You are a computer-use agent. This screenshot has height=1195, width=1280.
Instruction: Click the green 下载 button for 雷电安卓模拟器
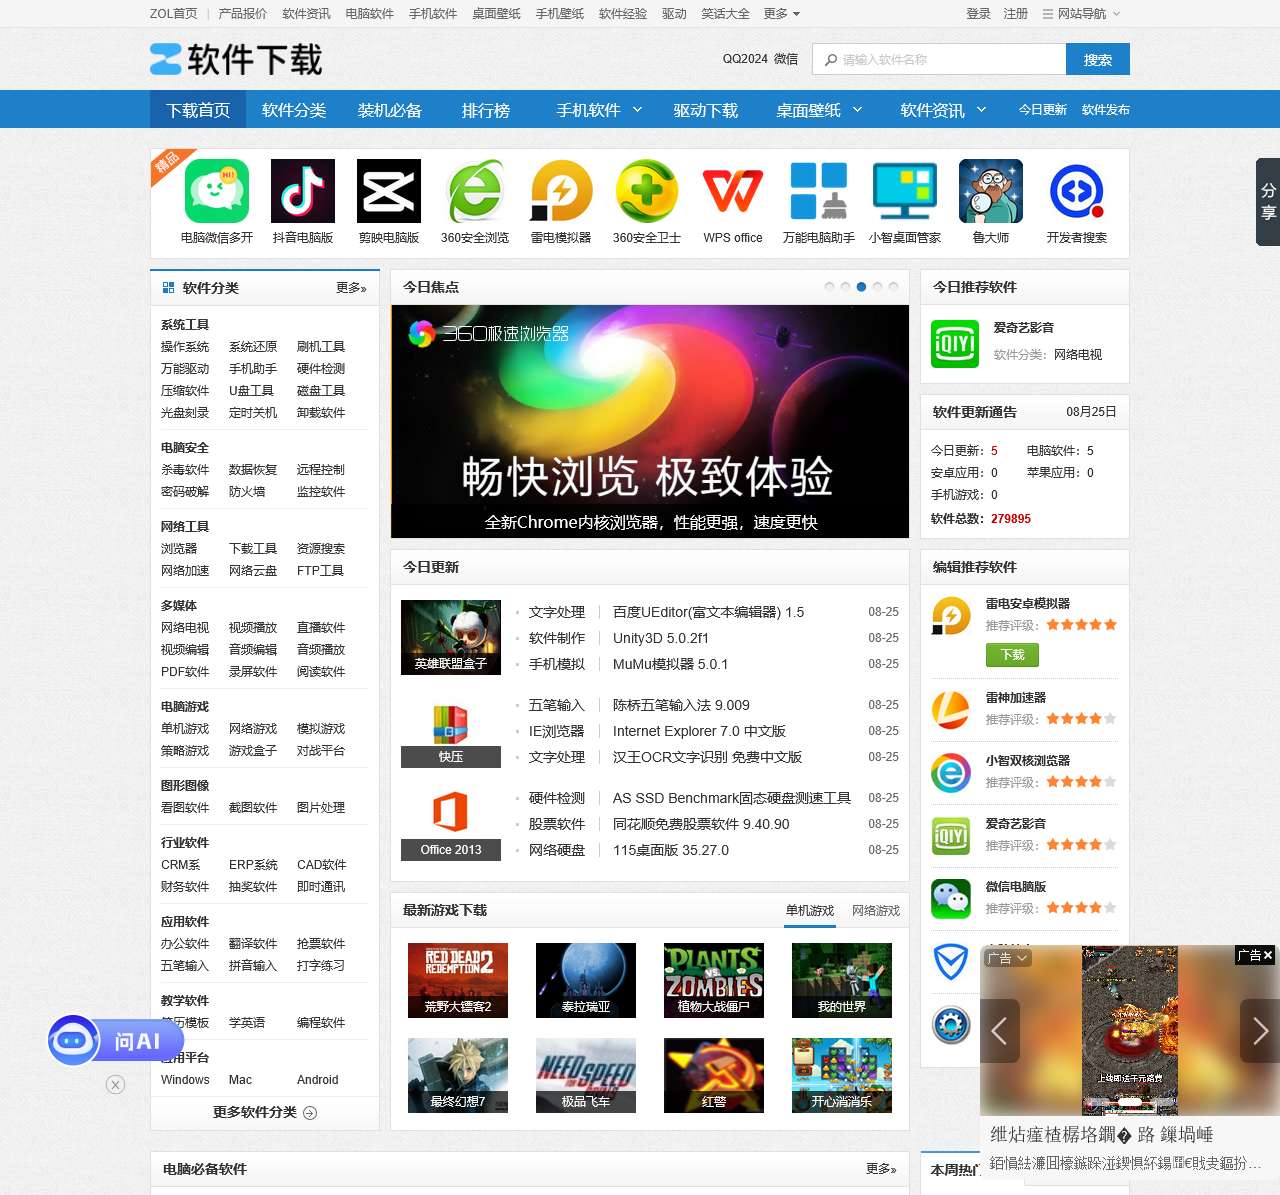(1012, 655)
